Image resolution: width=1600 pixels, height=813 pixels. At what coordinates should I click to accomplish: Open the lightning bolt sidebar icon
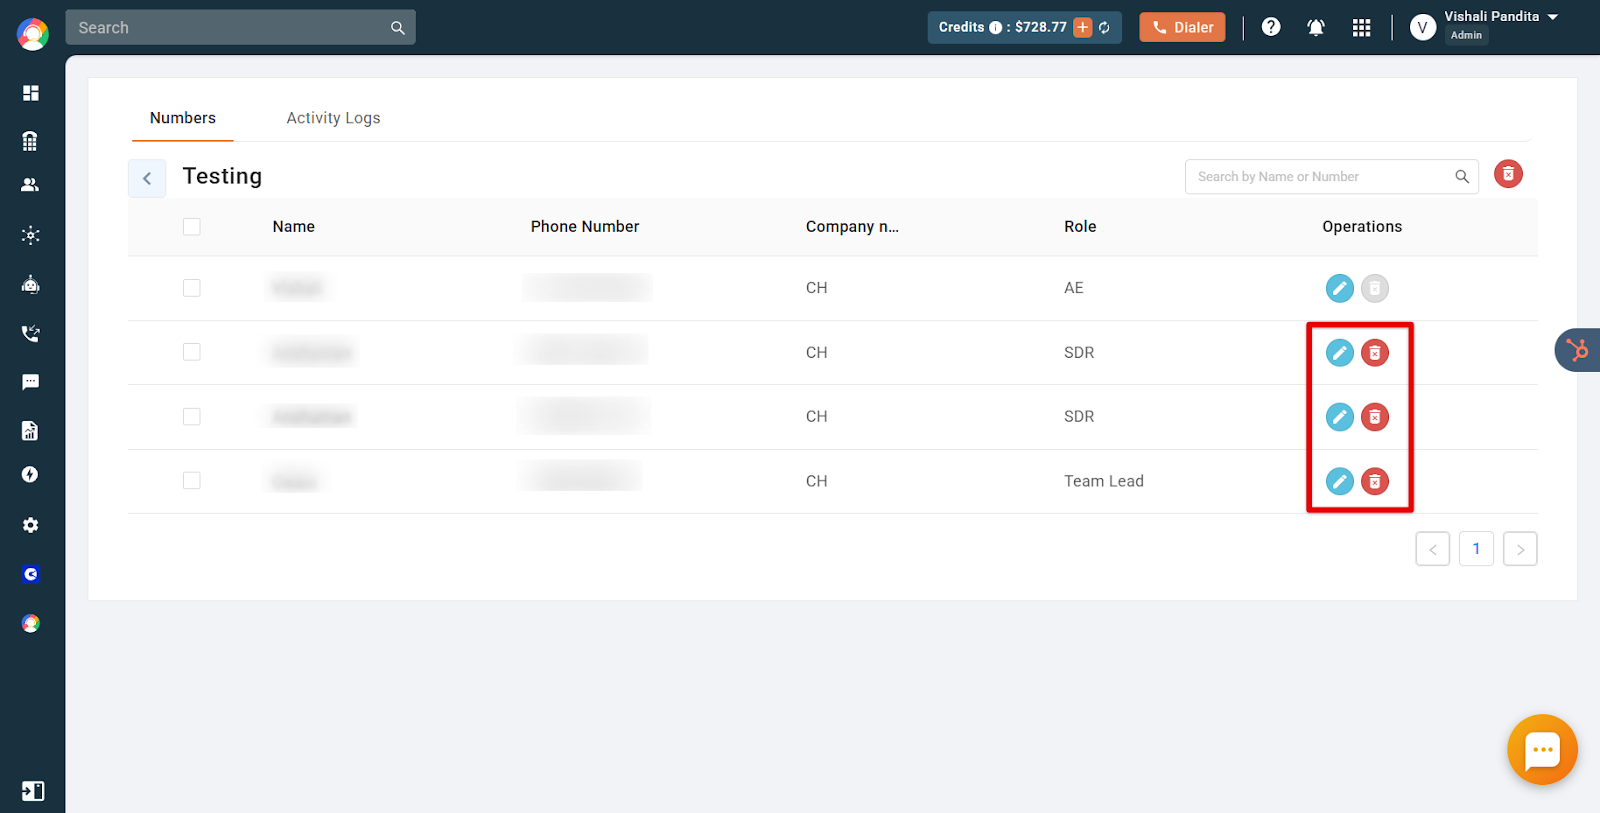click(30, 475)
